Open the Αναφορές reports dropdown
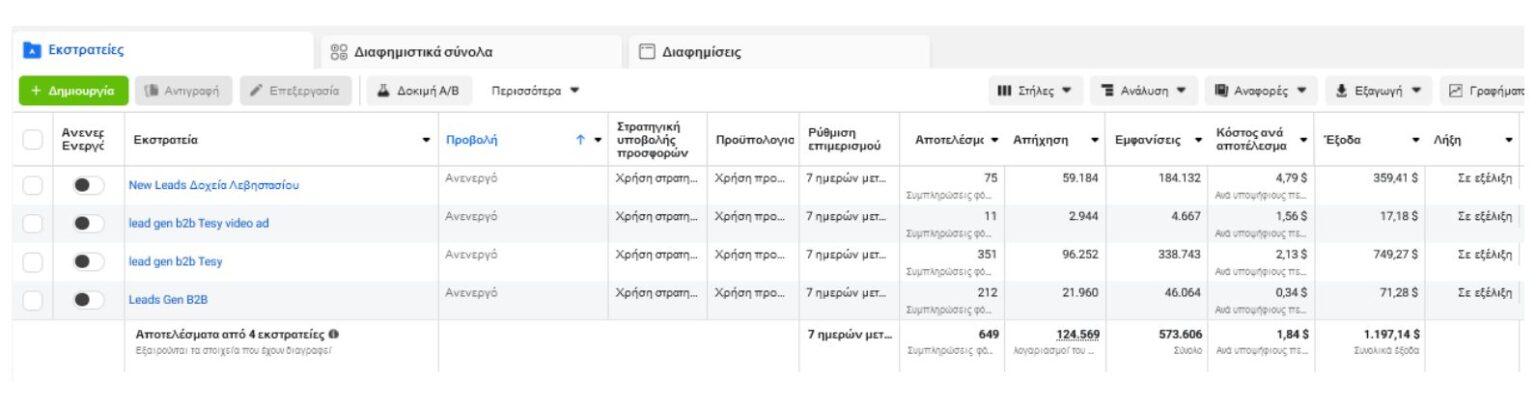 click(x=1261, y=91)
